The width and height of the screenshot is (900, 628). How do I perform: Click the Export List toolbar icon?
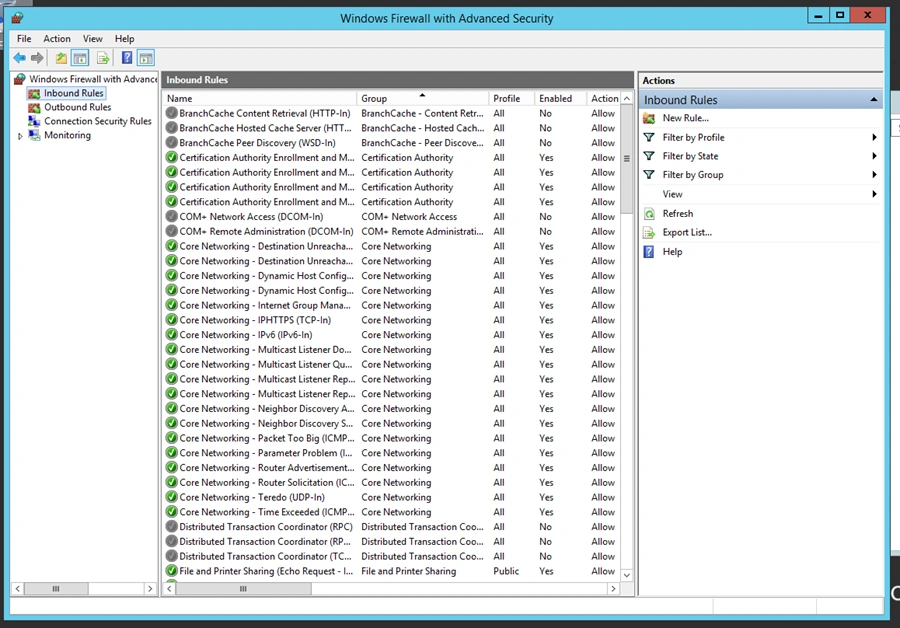click(x=103, y=57)
